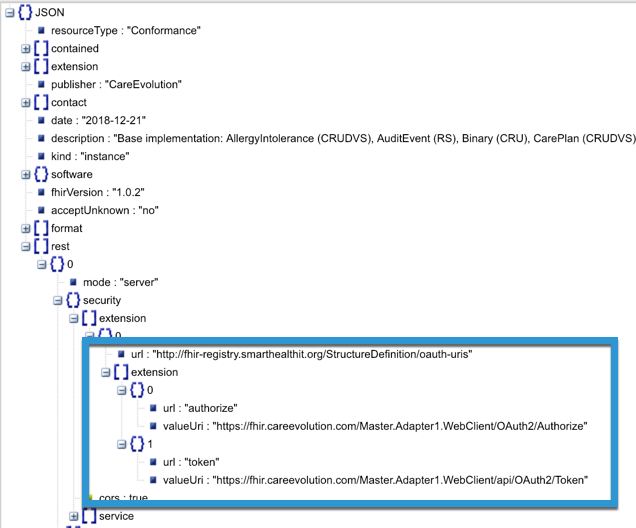Click braces icon of authorize object 0
This screenshot has height=528, width=636.
point(137,390)
